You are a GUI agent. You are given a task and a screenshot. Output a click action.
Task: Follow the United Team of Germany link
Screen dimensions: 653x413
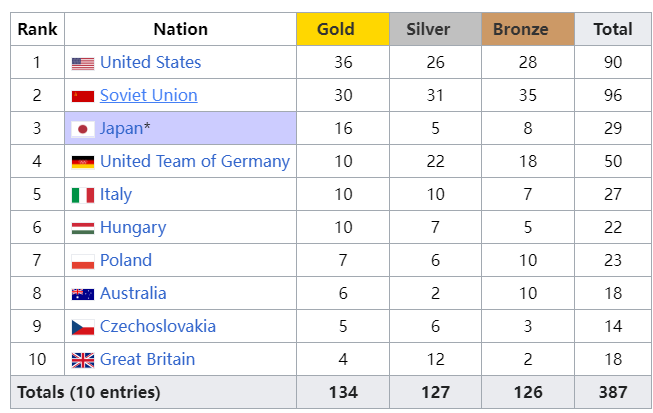coord(194,161)
